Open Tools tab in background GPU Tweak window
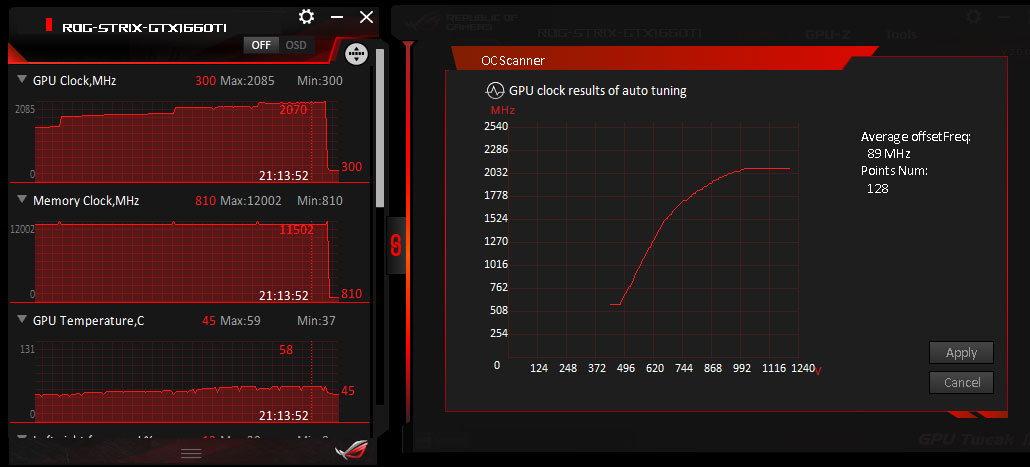 (901, 34)
